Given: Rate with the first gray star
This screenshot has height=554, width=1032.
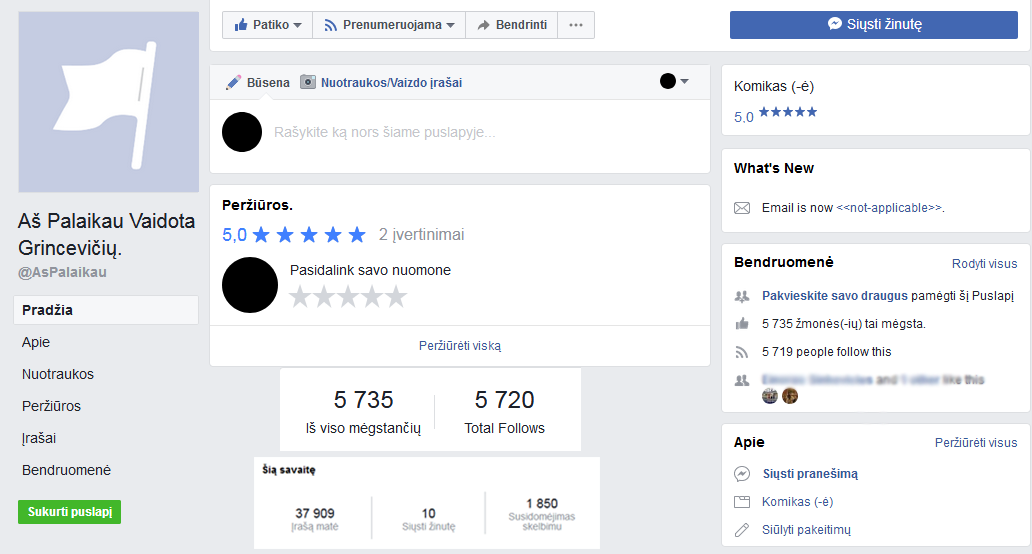Looking at the screenshot, I should (x=300, y=297).
